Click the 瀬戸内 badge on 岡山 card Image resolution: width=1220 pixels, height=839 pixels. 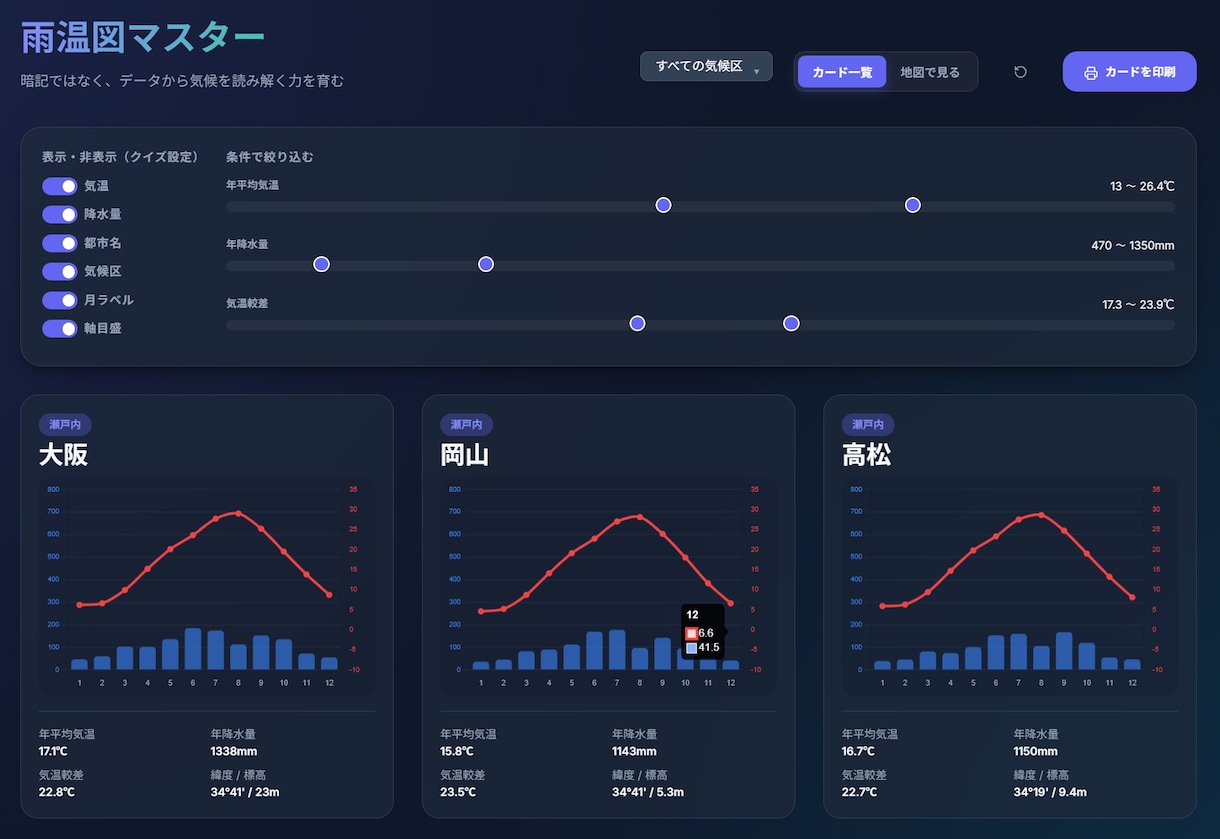click(x=467, y=425)
